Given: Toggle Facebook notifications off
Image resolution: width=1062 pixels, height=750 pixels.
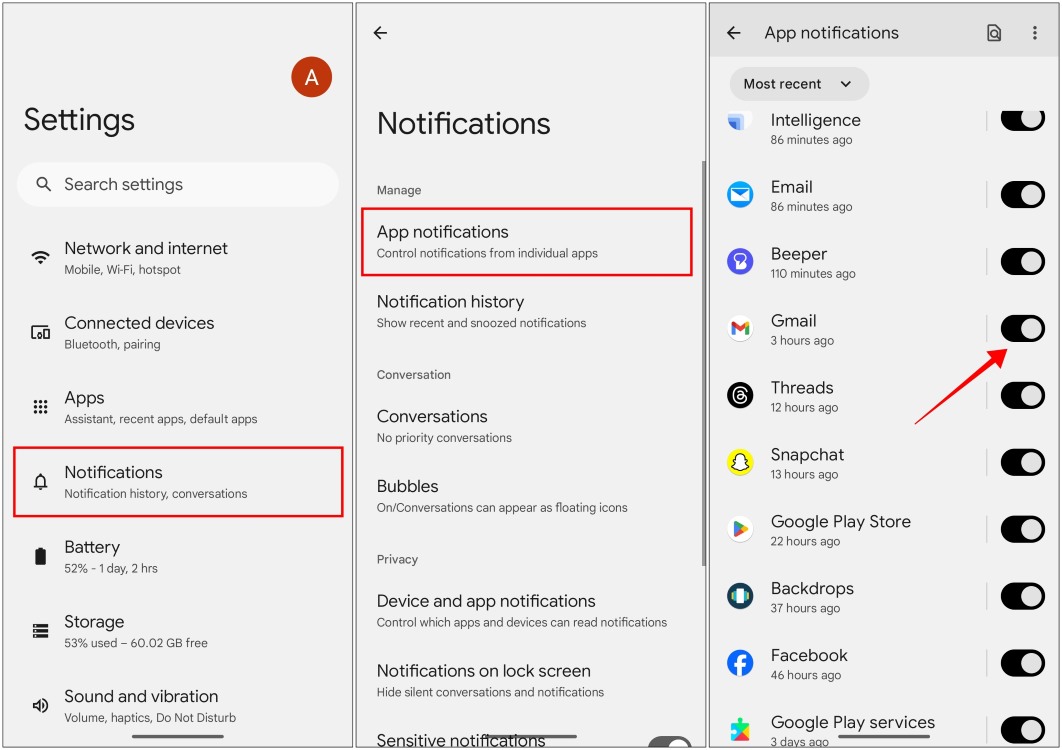Looking at the screenshot, I should (1022, 663).
